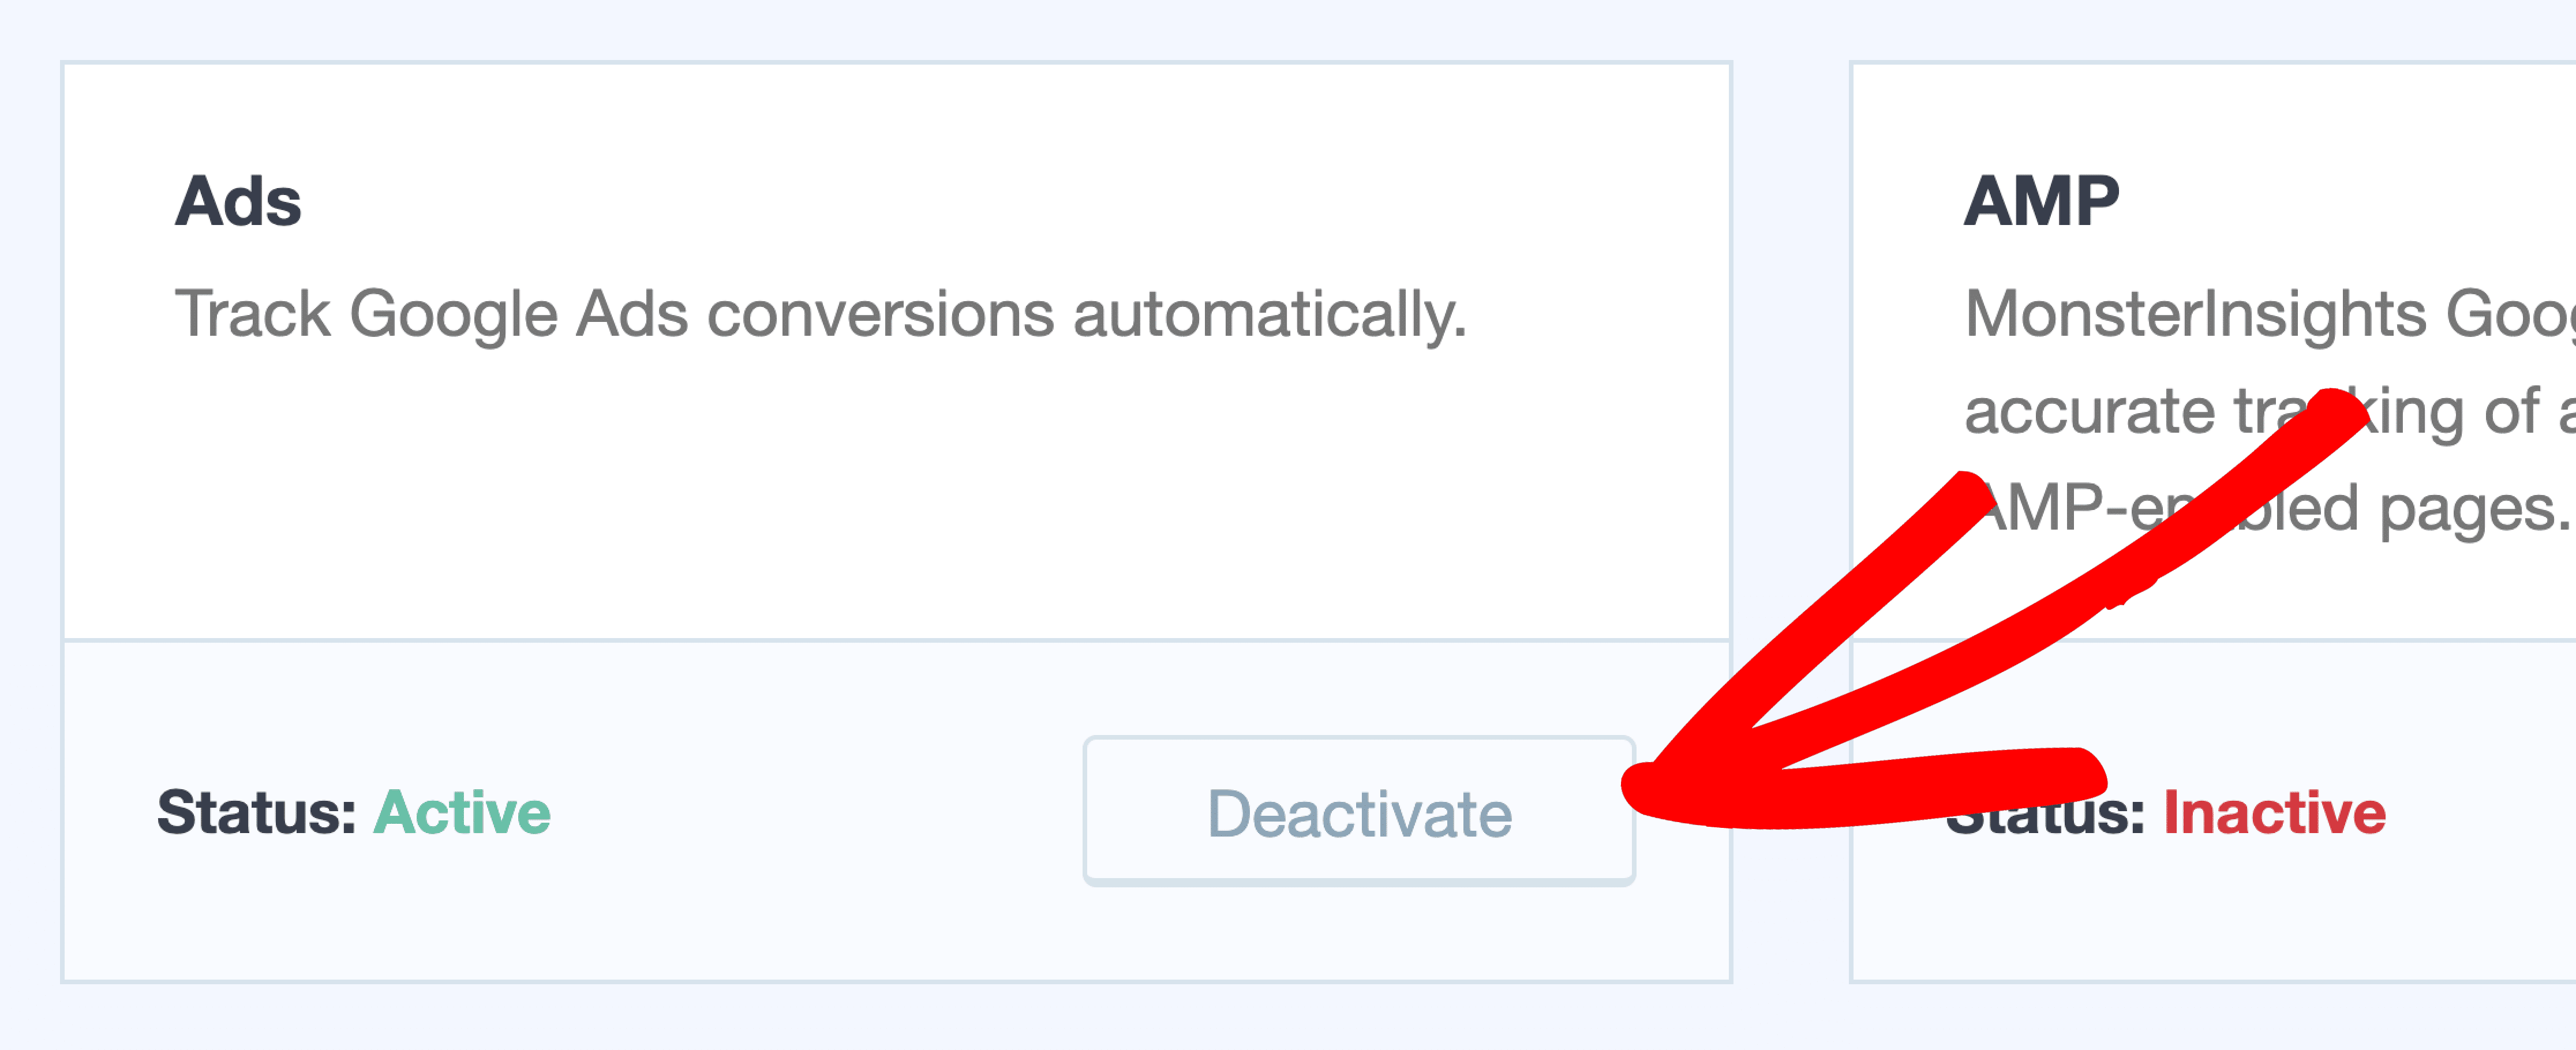Click the word 'Track' in Ads description
2576x1050 pixels.
252,314
